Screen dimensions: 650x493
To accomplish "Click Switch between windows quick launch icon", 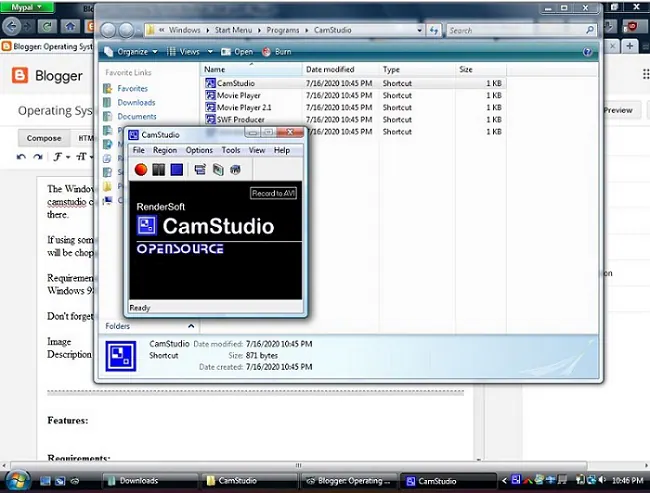I will pyautogui.click(x=60, y=481).
